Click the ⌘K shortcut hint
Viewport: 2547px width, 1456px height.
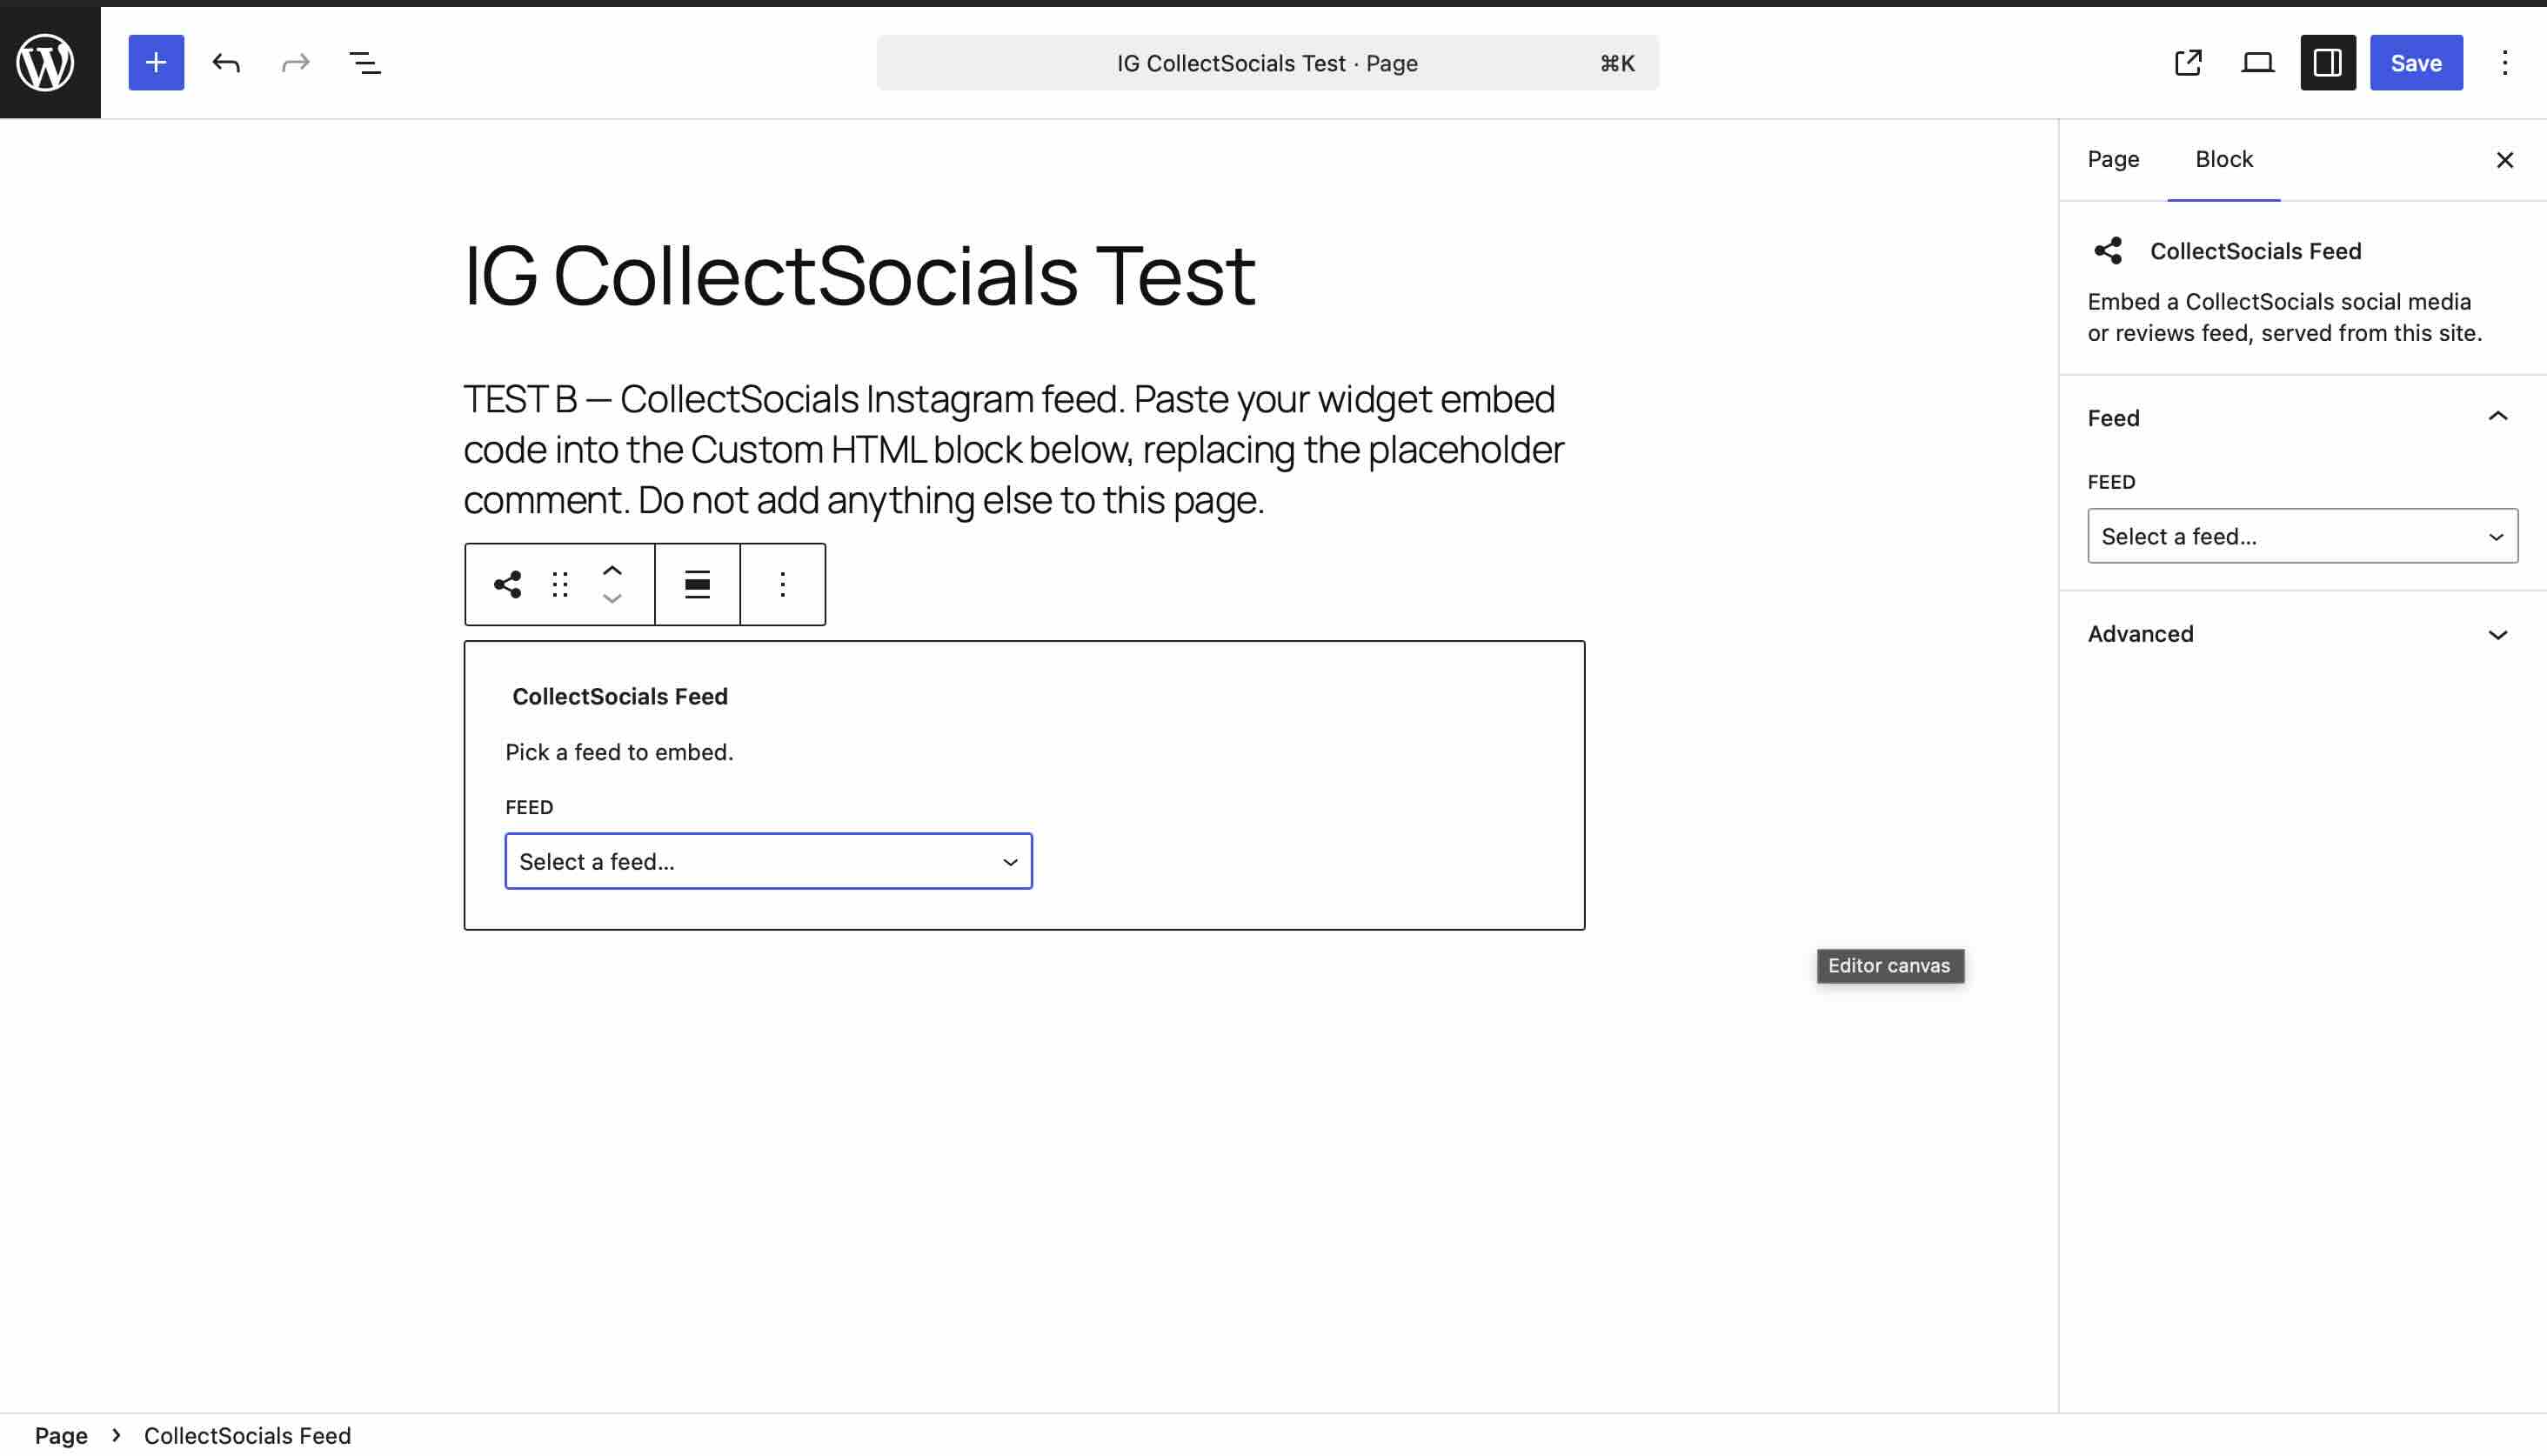(x=1617, y=63)
